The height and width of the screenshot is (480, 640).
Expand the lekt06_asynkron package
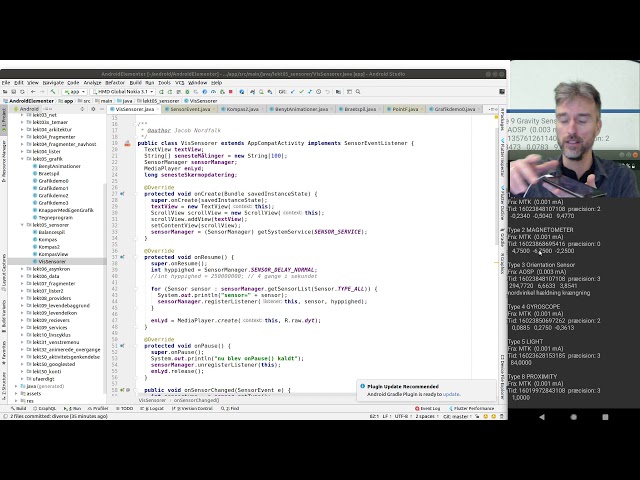click(x=22, y=269)
